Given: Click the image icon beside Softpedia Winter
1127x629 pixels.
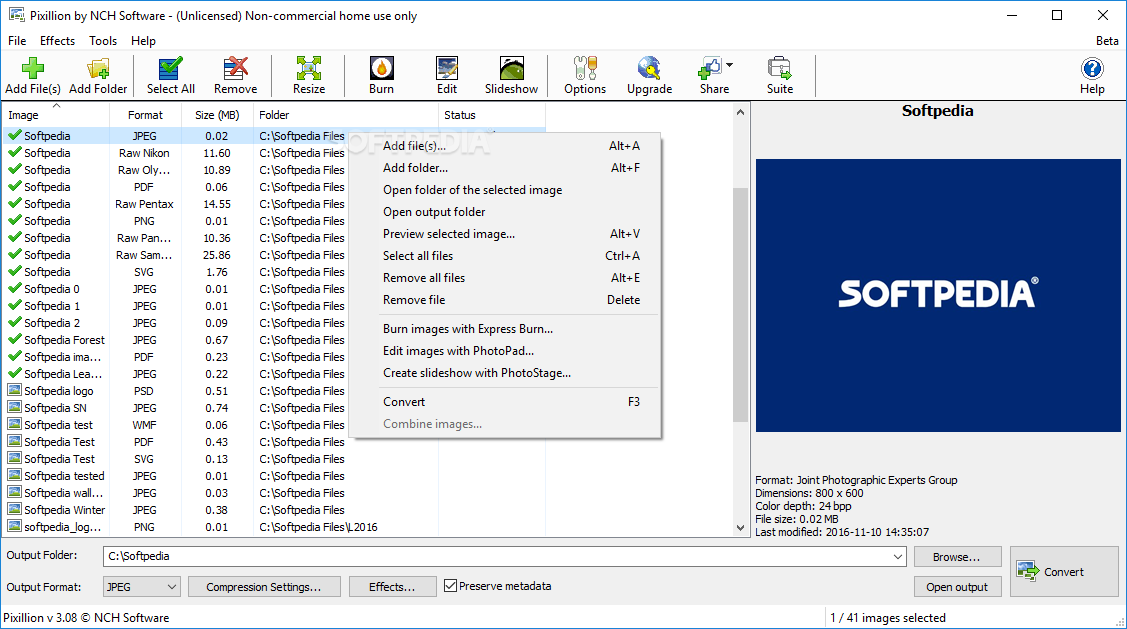Looking at the screenshot, I should pyautogui.click(x=14, y=510).
